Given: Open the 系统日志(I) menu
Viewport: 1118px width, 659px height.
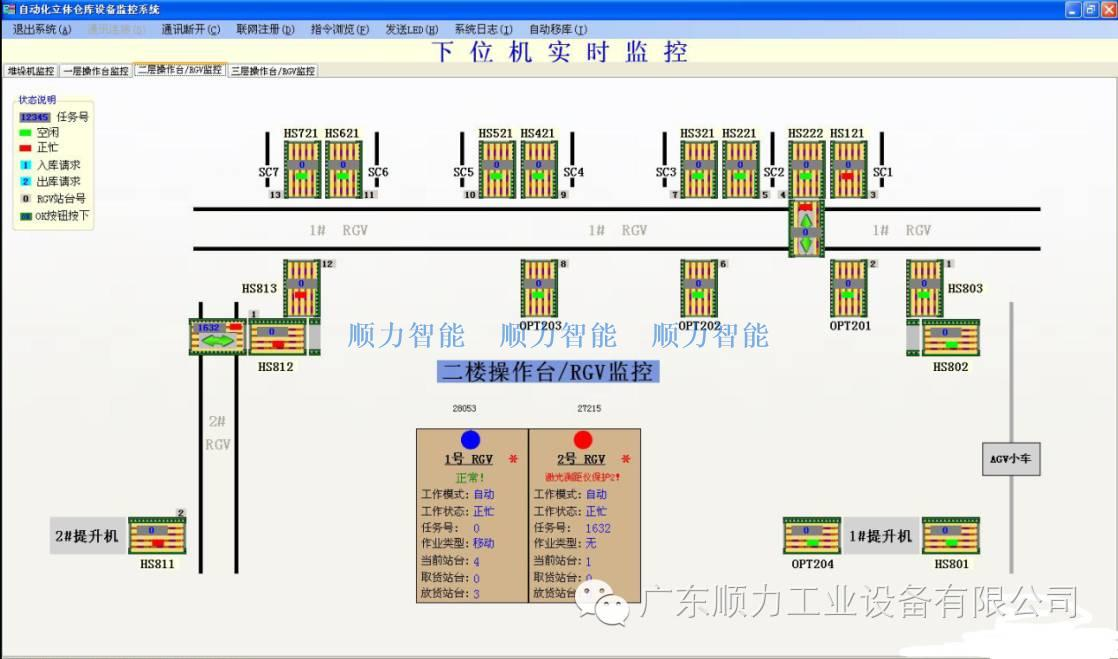Looking at the screenshot, I should click(484, 29).
